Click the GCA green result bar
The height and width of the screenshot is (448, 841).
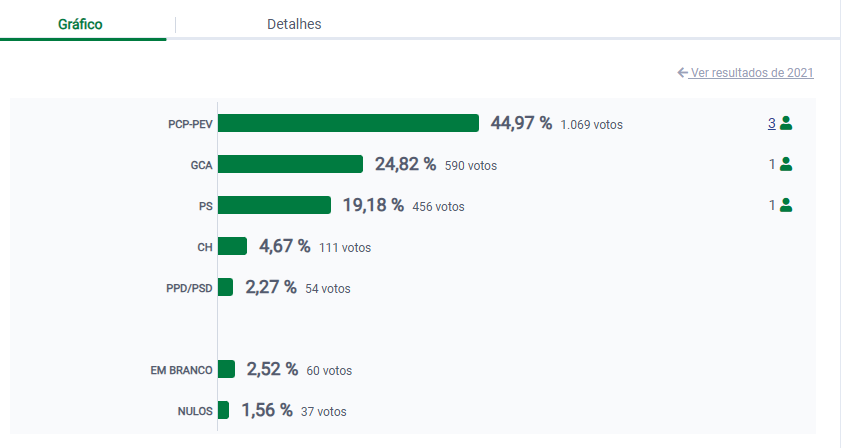(x=290, y=164)
